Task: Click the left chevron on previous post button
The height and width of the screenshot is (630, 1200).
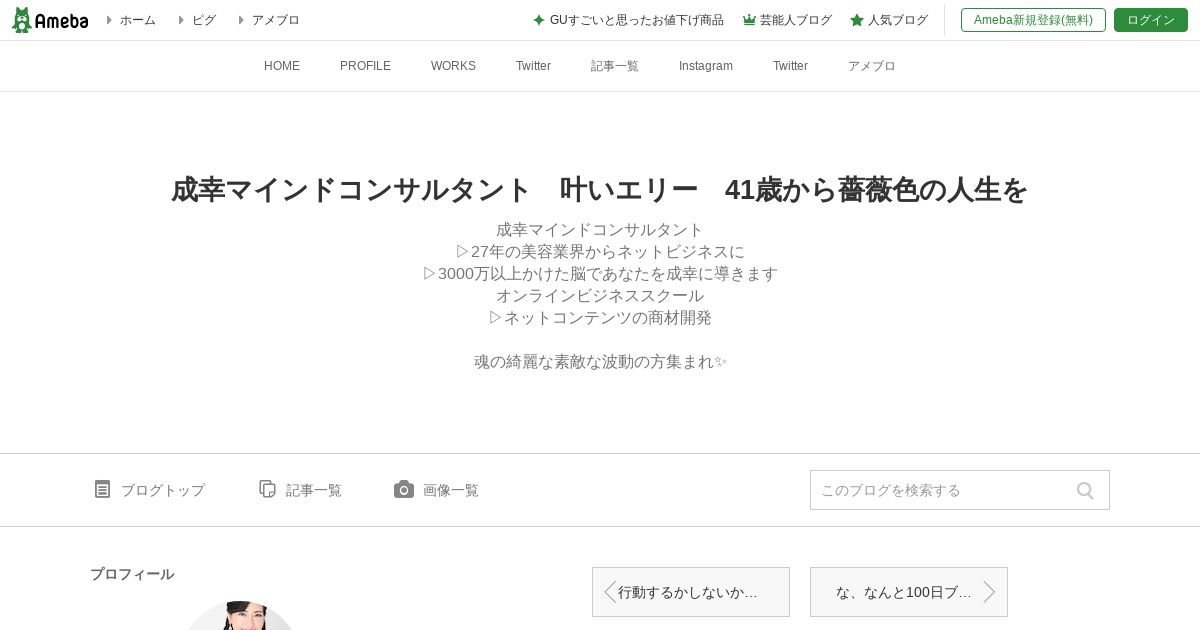Action: tap(609, 592)
